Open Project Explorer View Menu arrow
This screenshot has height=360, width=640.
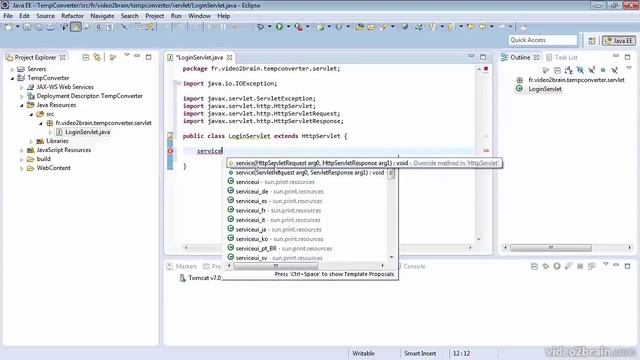pos(127,55)
